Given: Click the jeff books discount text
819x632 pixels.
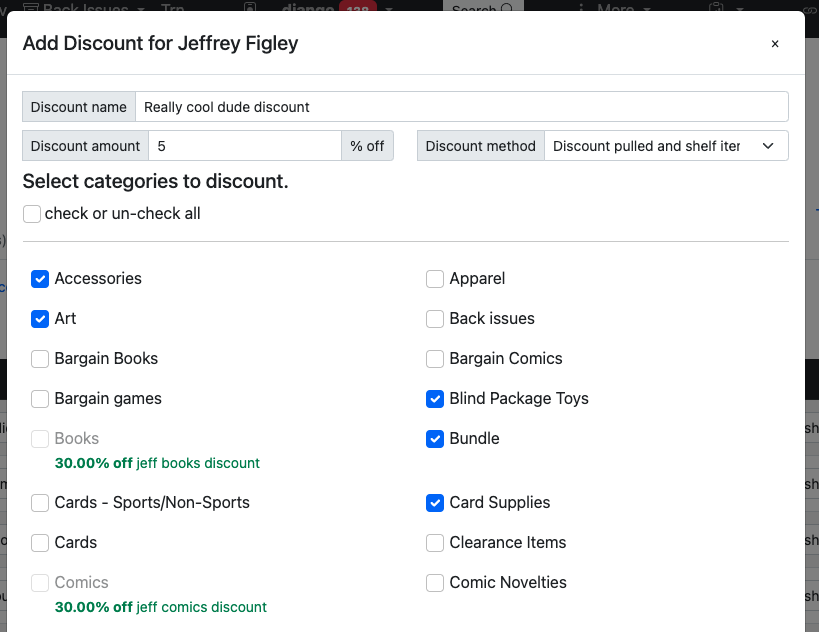Looking at the screenshot, I should [198, 463].
